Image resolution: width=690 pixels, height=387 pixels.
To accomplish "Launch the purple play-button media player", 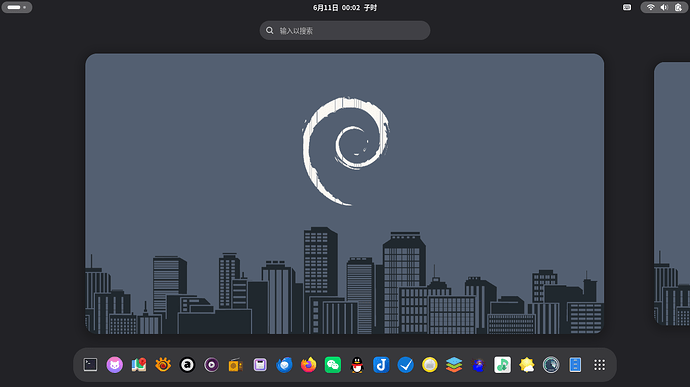I will coord(211,365).
